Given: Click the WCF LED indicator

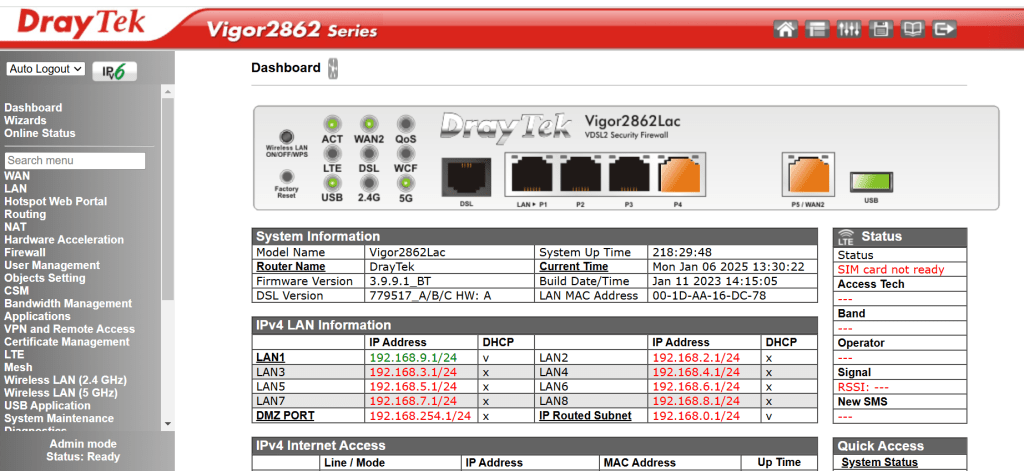Looking at the screenshot, I should click(x=406, y=154).
